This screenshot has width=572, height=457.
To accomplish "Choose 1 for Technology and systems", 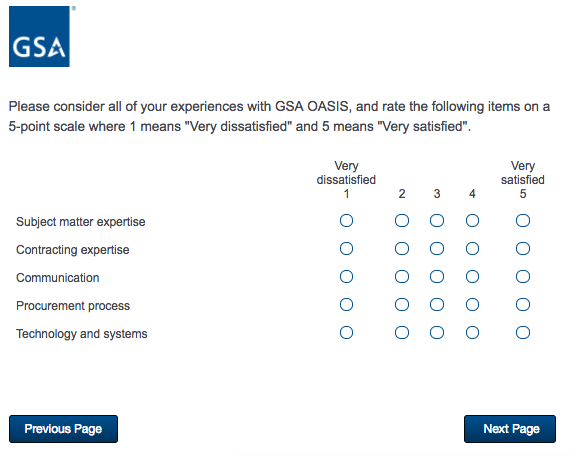I will [346, 333].
